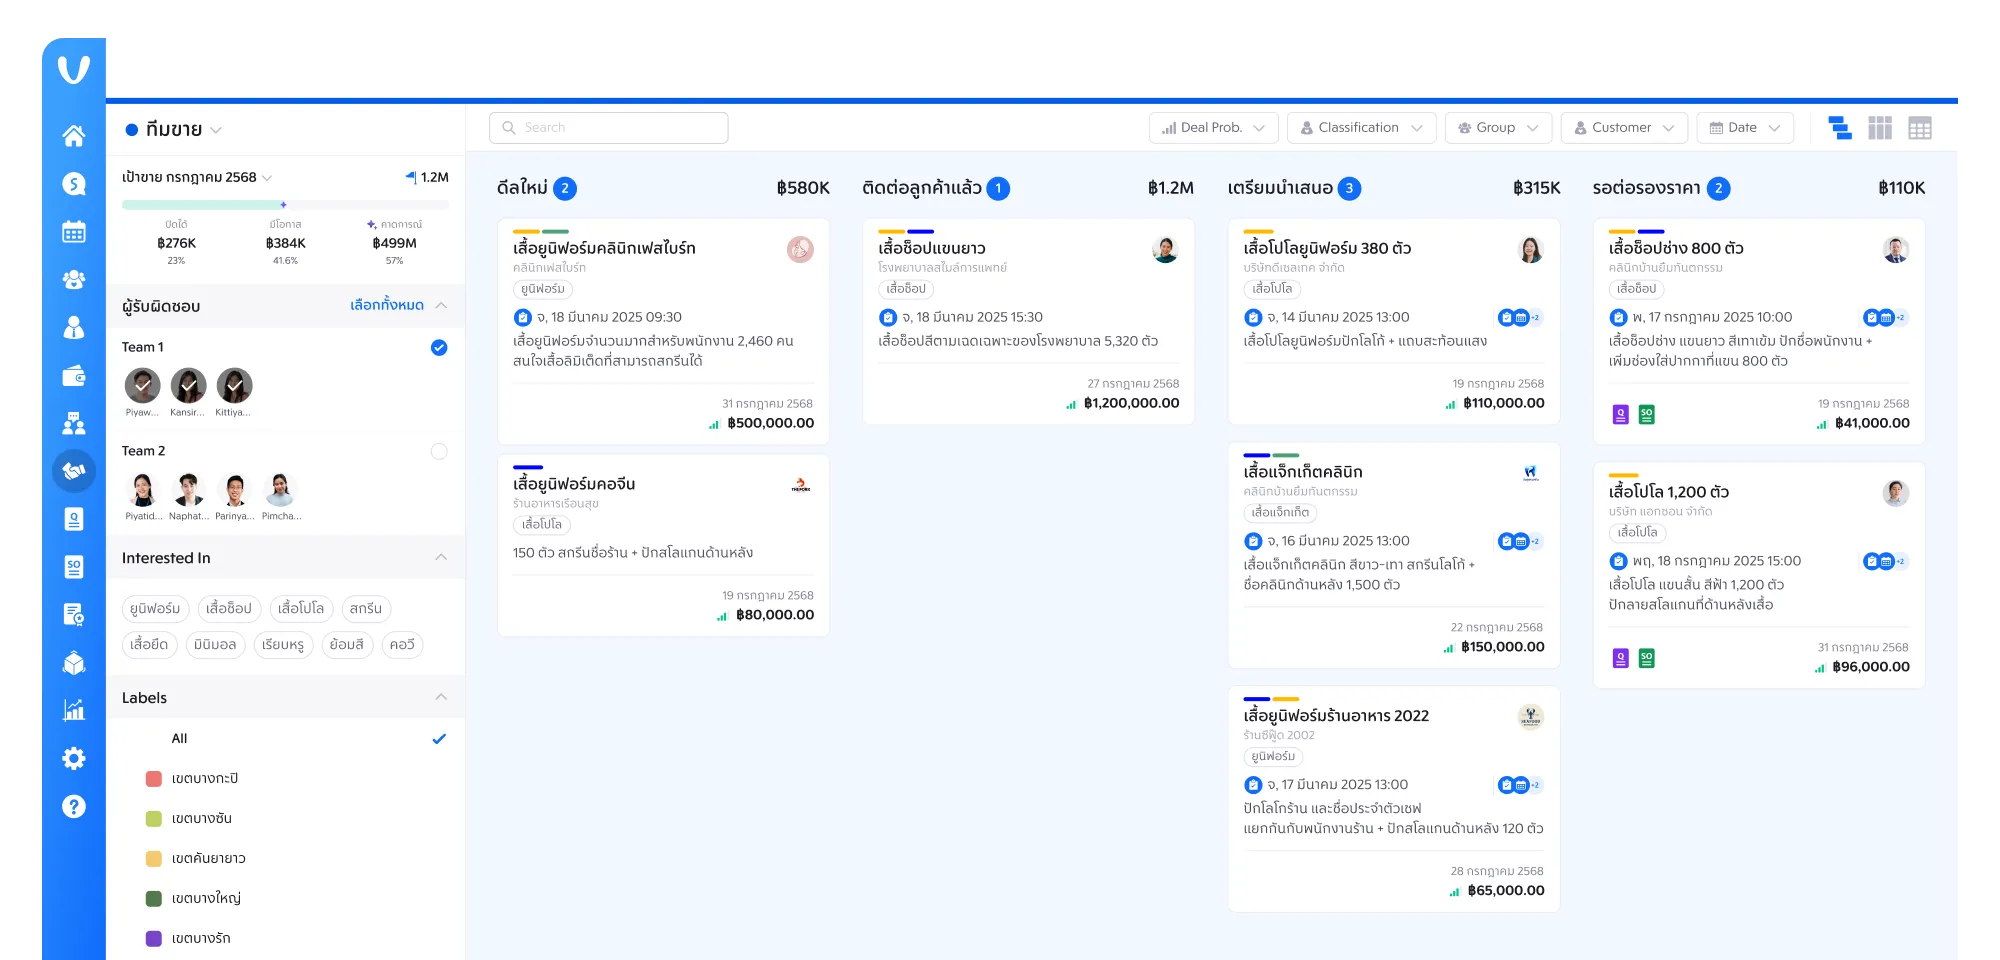Click the Venio logo at top
Screen dimensions: 2000x960
click(x=74, y=69)
